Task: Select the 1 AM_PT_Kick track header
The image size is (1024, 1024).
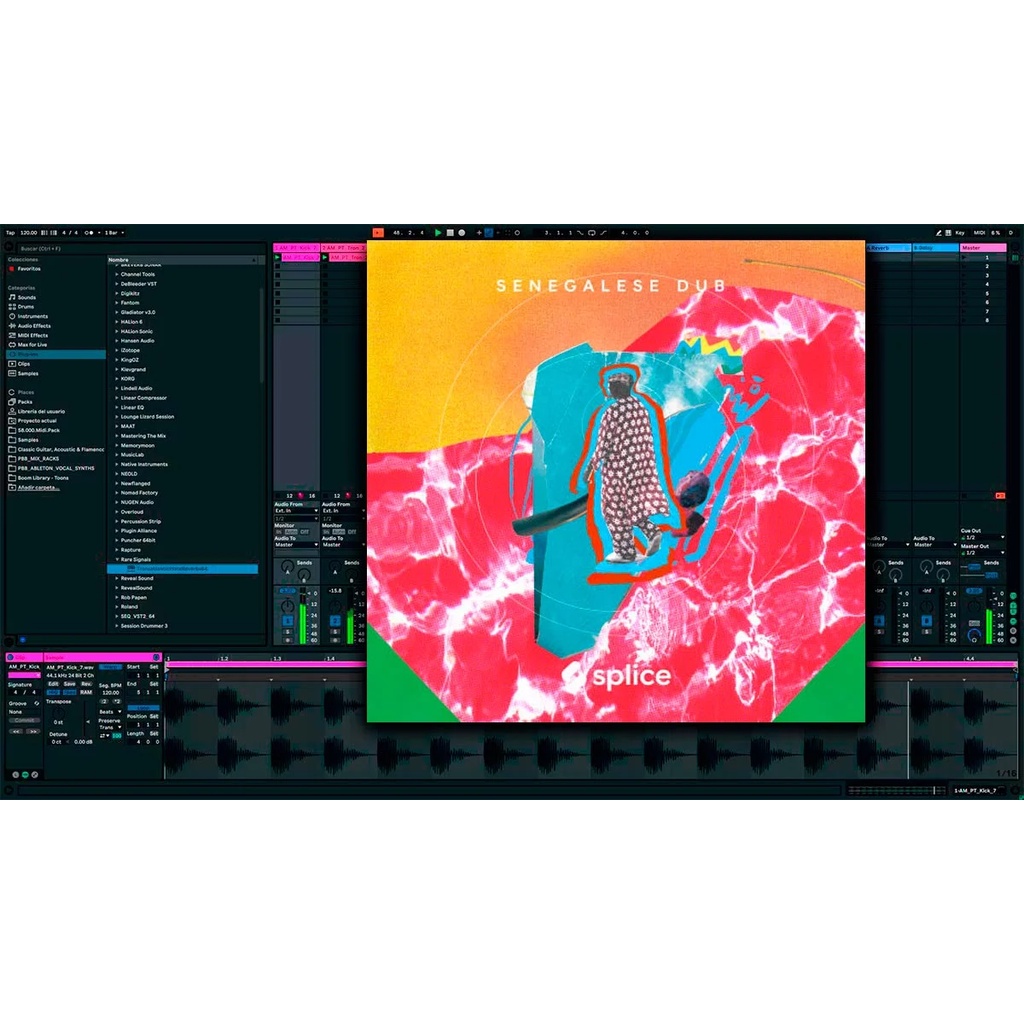Action: 296,248
